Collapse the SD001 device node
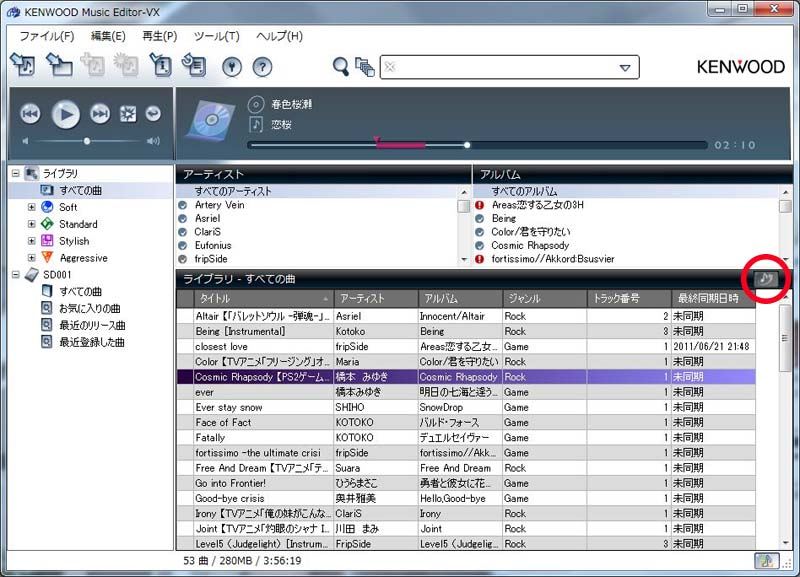Viewport: 800px width, 577px height. coord(16,274)
